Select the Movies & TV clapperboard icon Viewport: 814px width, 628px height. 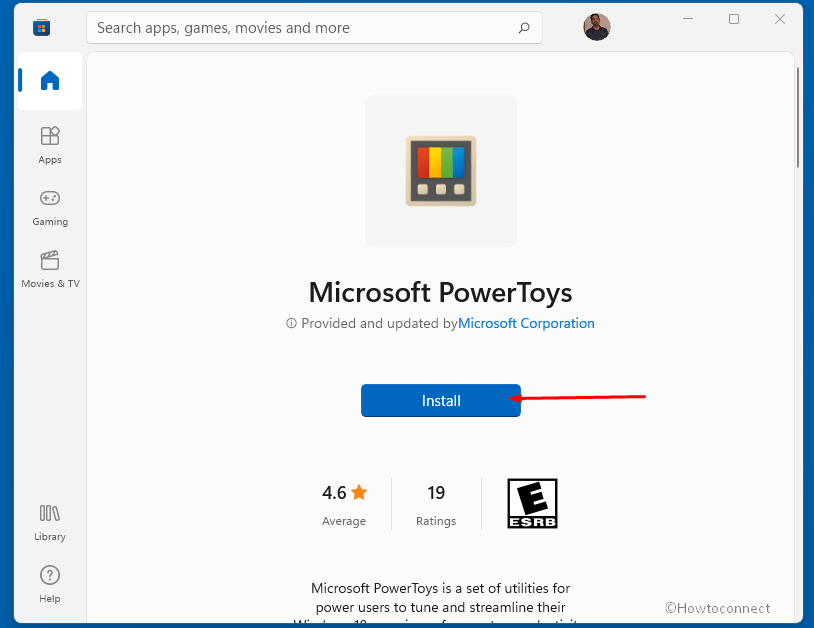(x=50, y=261)
